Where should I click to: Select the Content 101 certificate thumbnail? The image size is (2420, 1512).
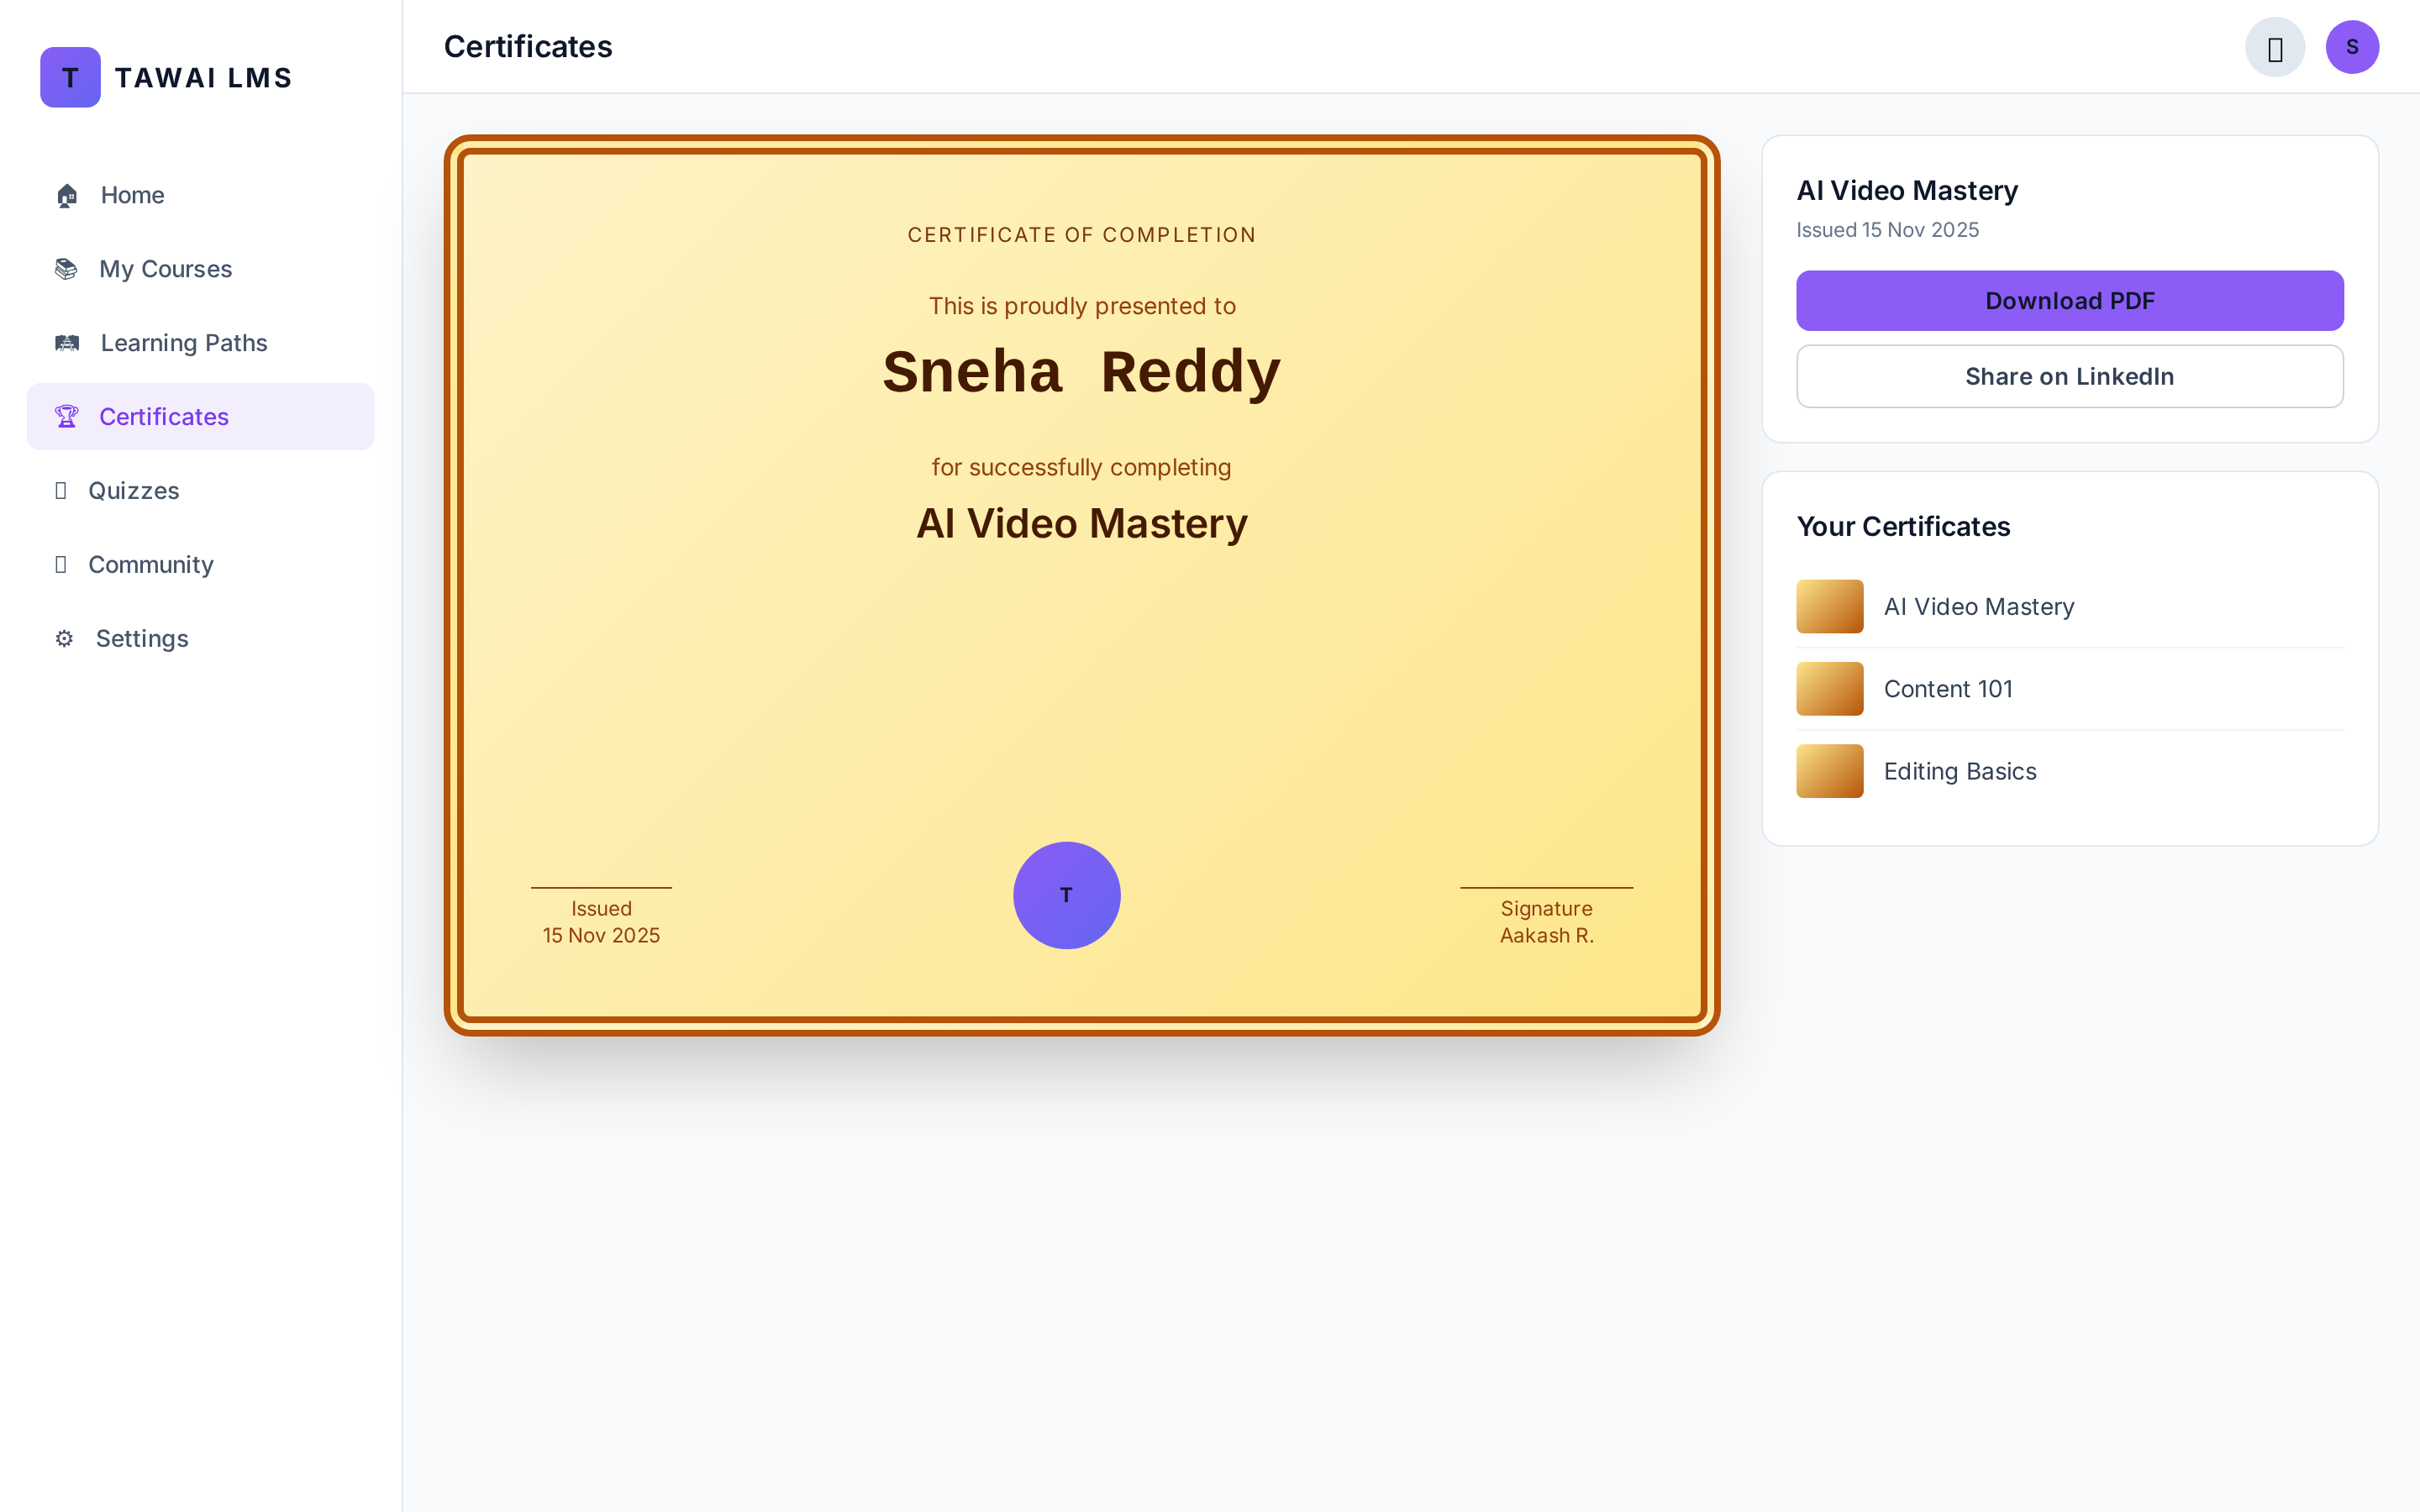1830,689
